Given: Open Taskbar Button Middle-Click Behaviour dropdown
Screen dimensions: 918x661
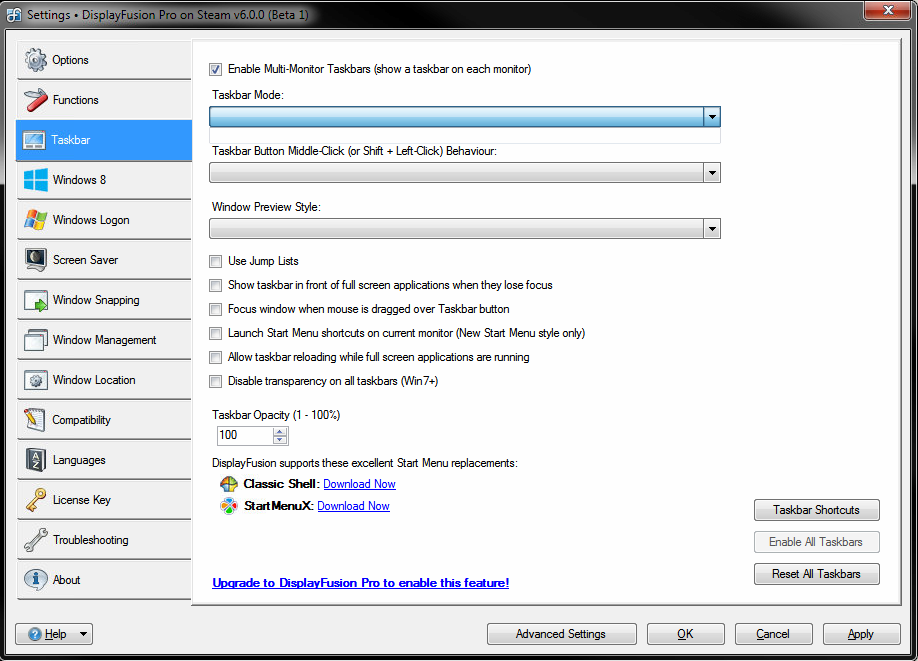Looking at the screenshot, I should (x=711, y=173).
